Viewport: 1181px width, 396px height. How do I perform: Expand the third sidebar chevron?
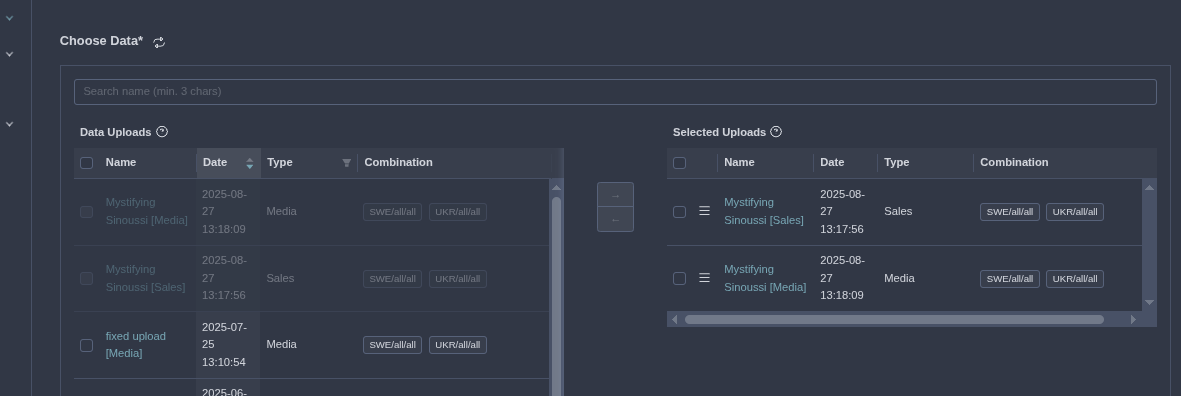10,123
